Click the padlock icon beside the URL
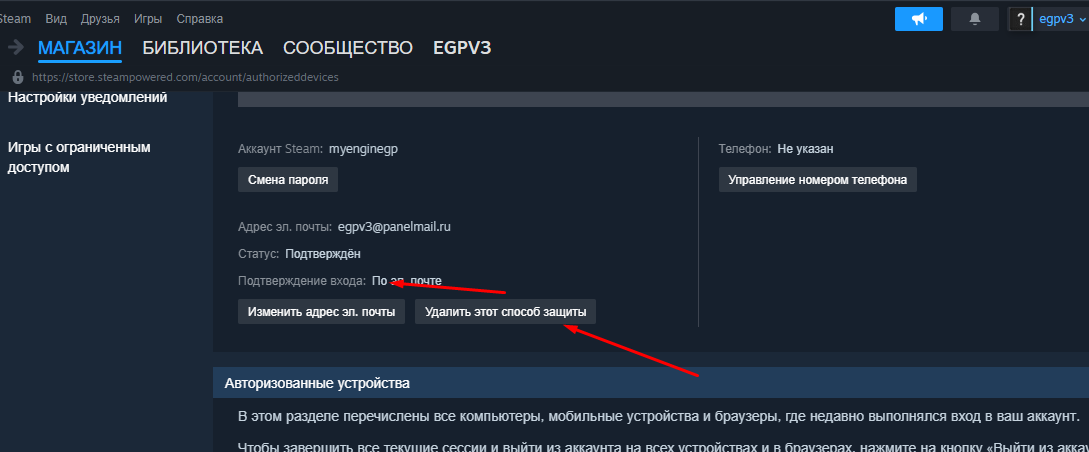The image size is (1089, 452). pyautogui.click(x=17, y=77)
